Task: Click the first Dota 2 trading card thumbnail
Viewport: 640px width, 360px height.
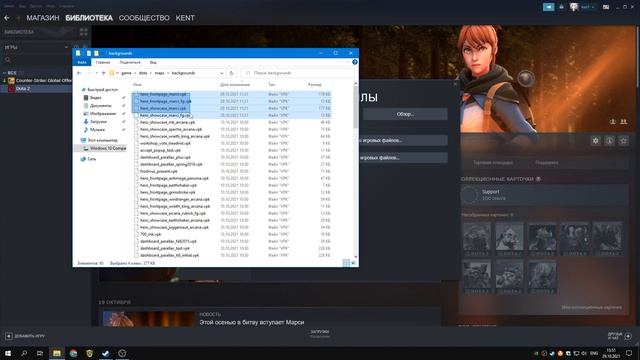Action: point(477,239)
